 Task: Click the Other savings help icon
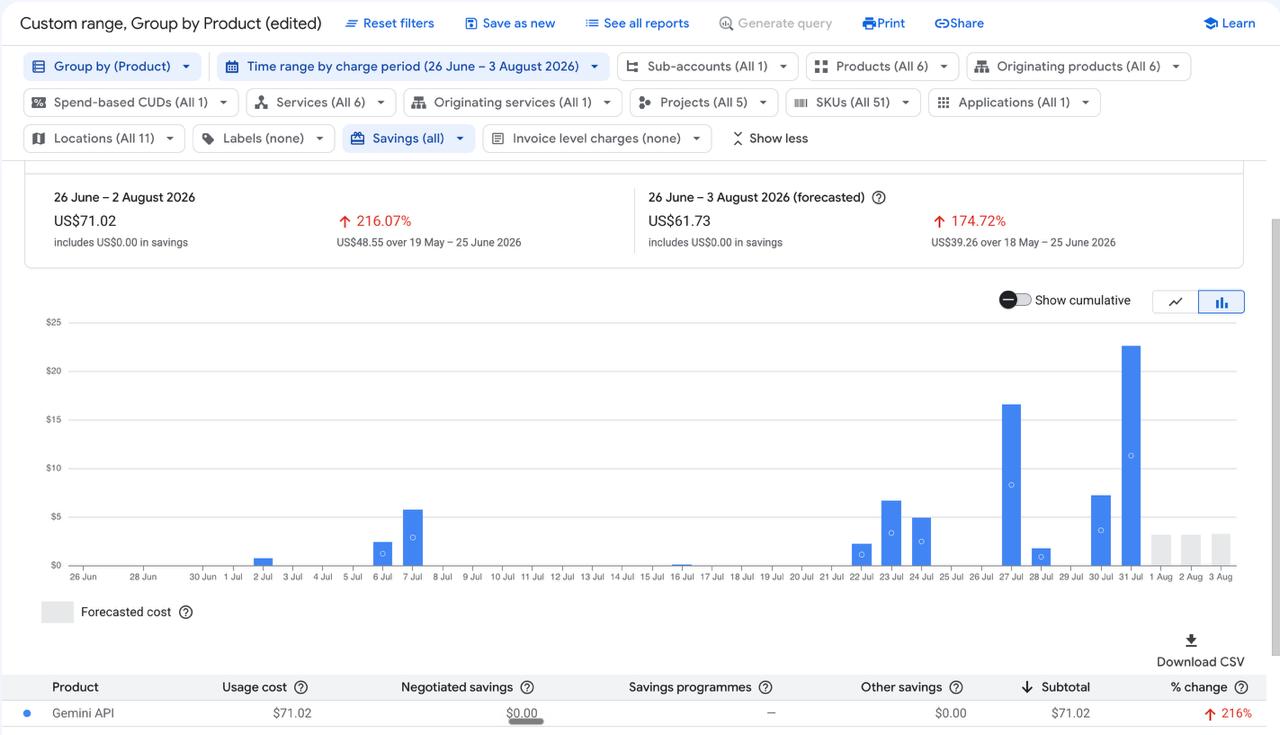(956, 687)
